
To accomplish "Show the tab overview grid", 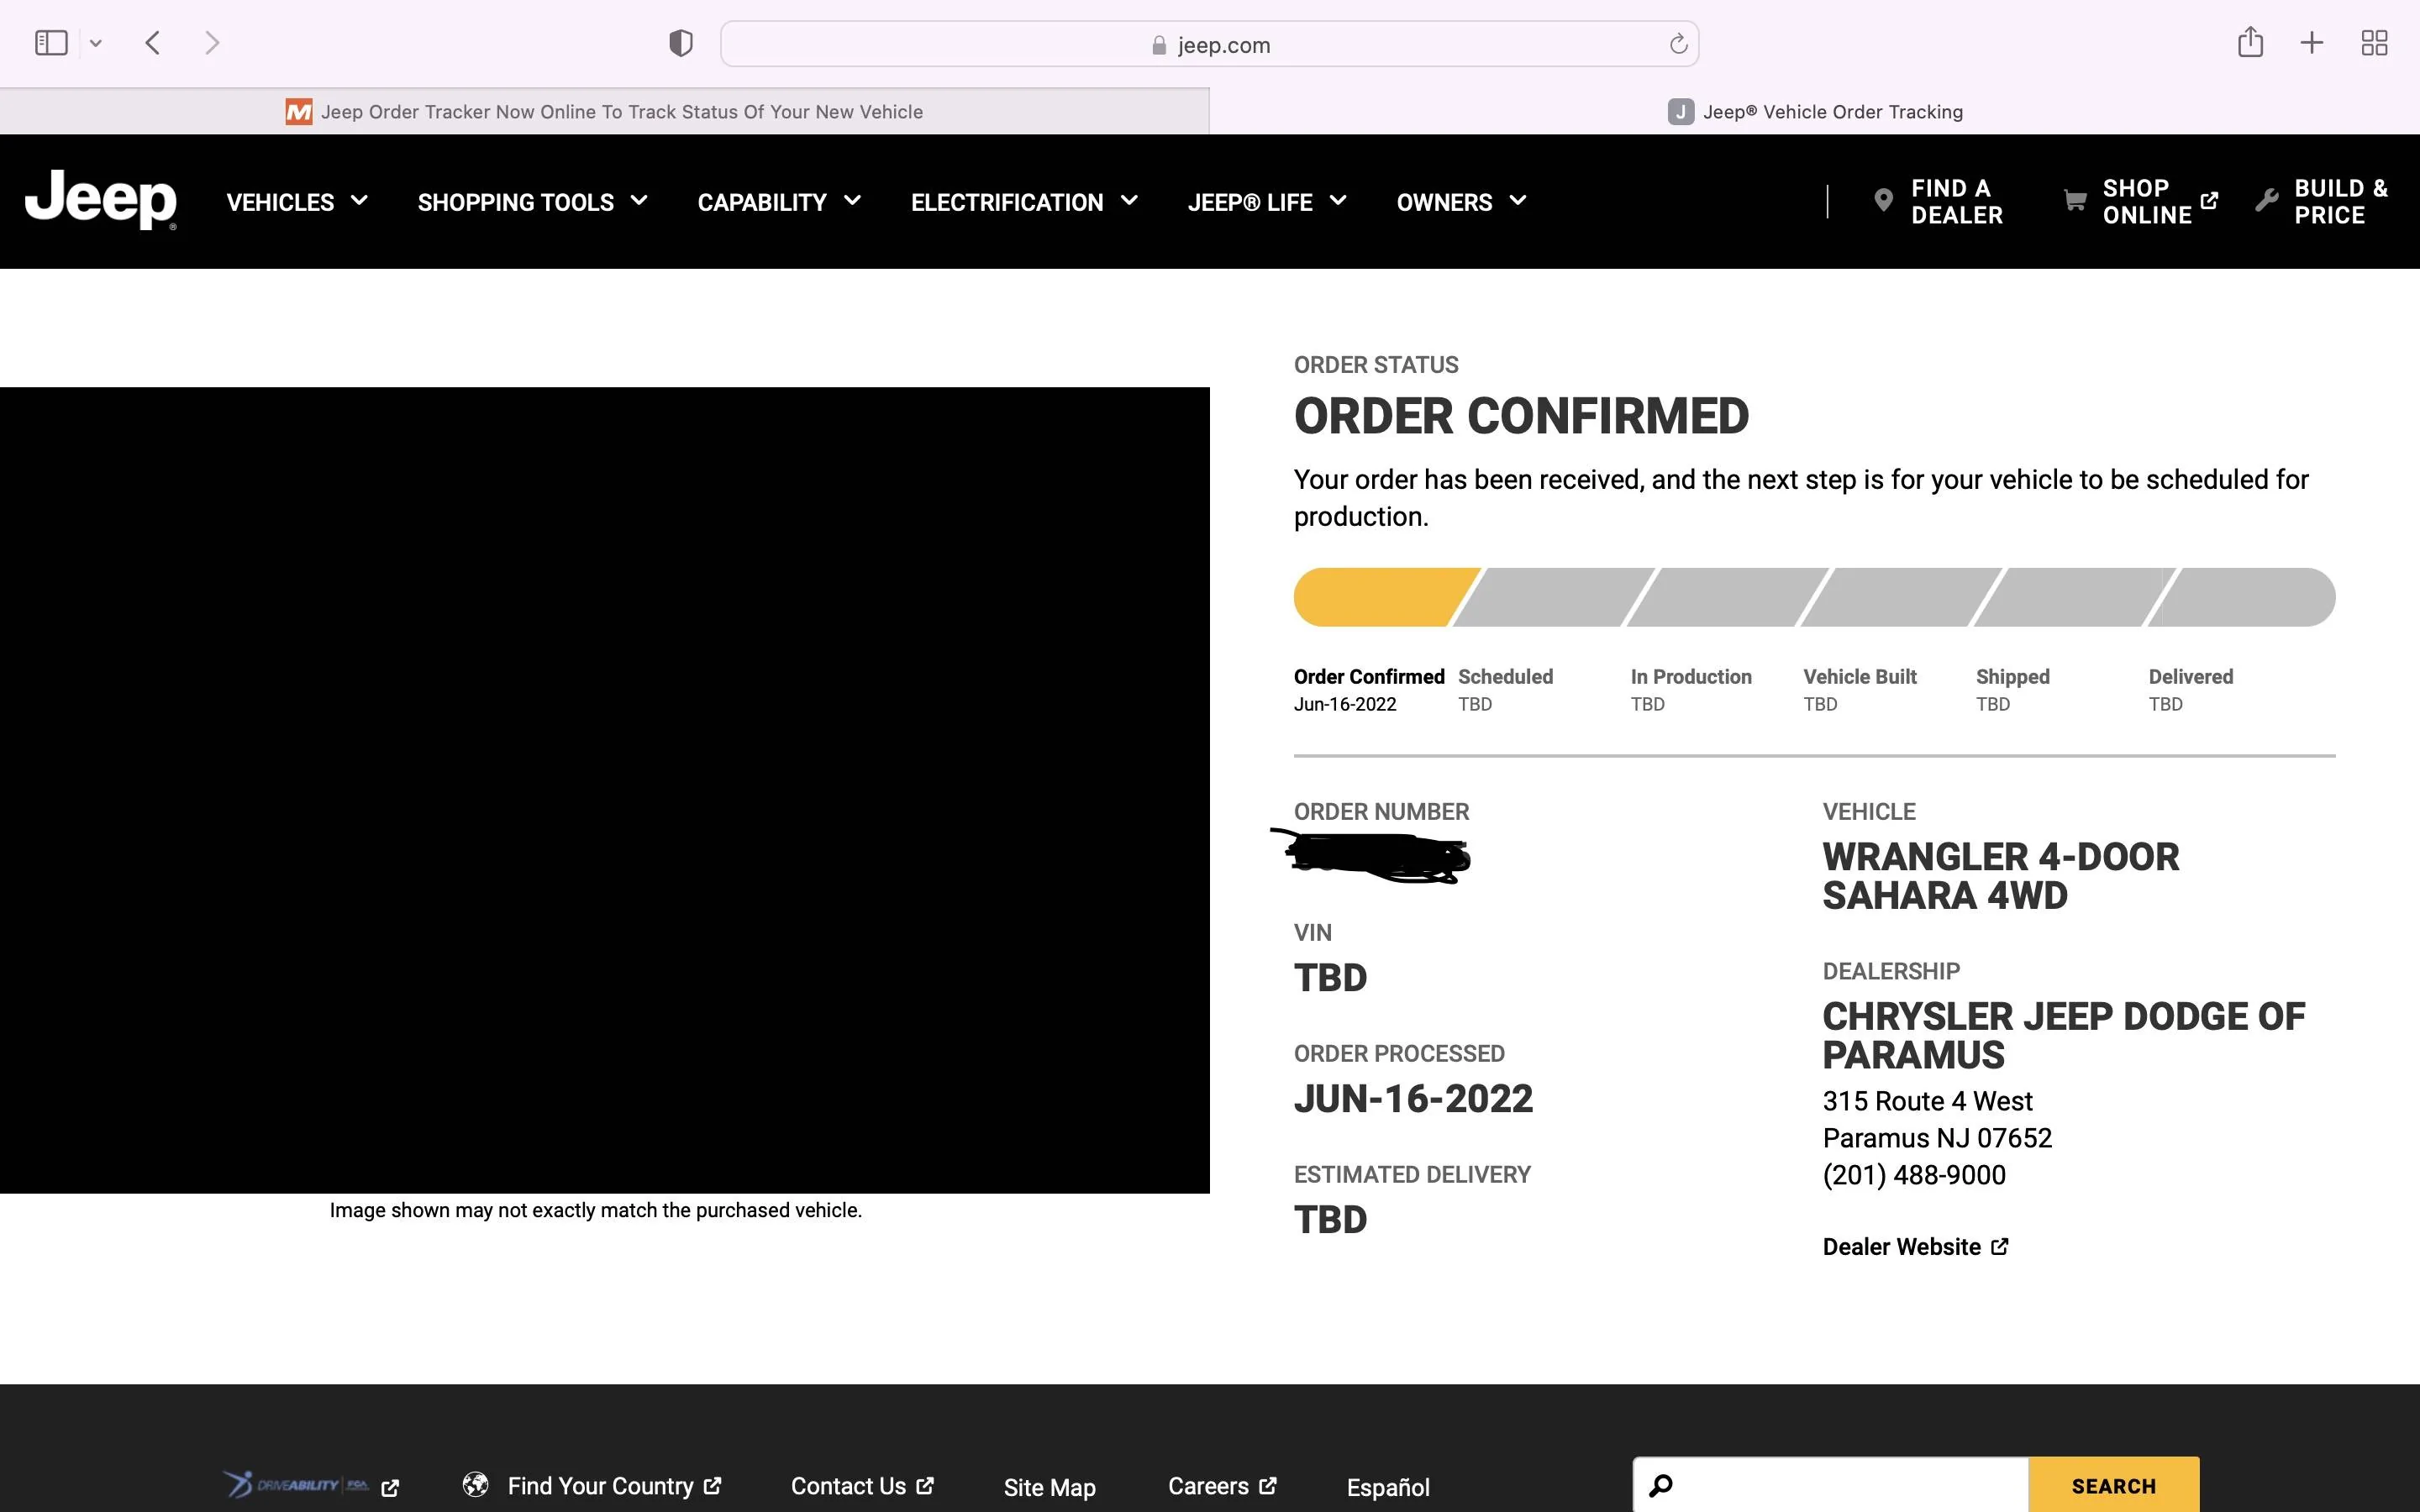I will pos(2374,43).
